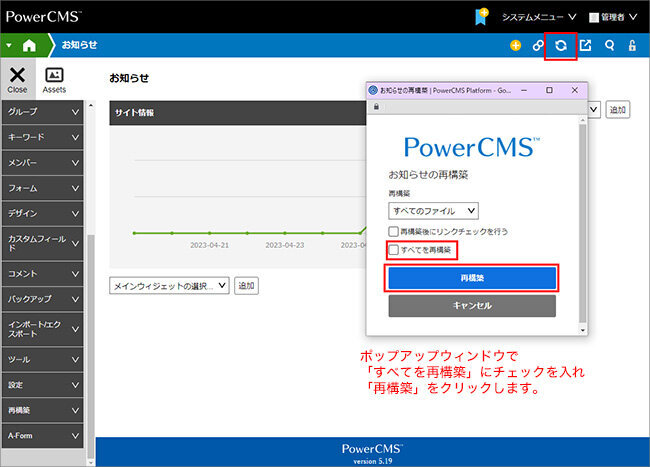Click the sidebar scrollbar up arrow

(91, 105)
